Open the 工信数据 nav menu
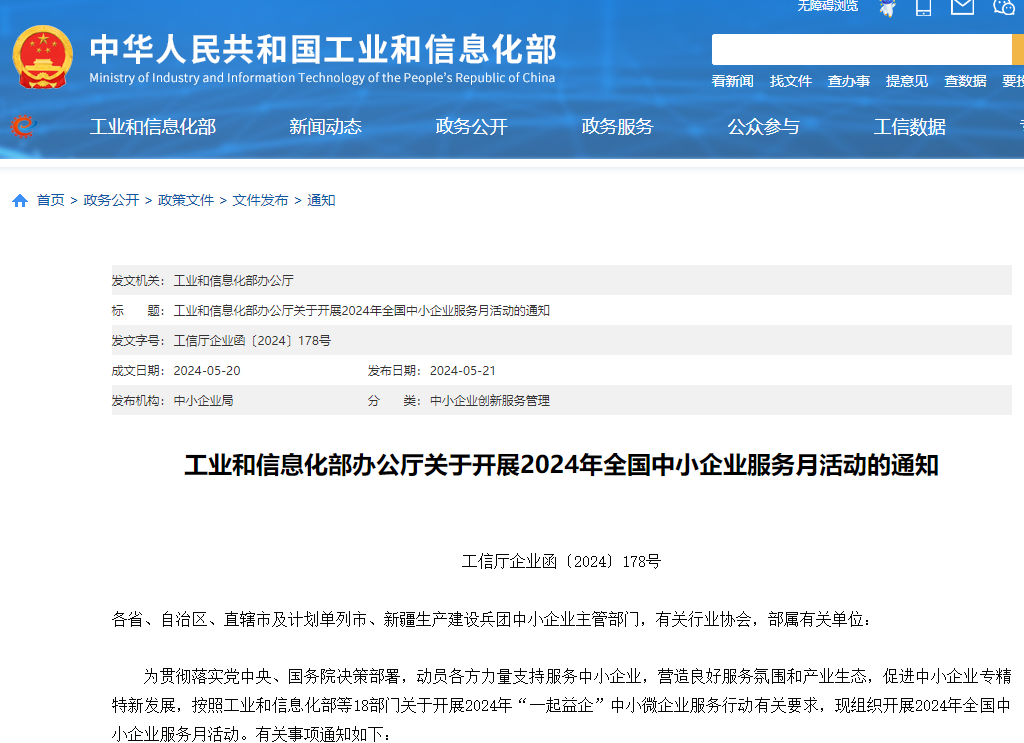 (910, 127)
